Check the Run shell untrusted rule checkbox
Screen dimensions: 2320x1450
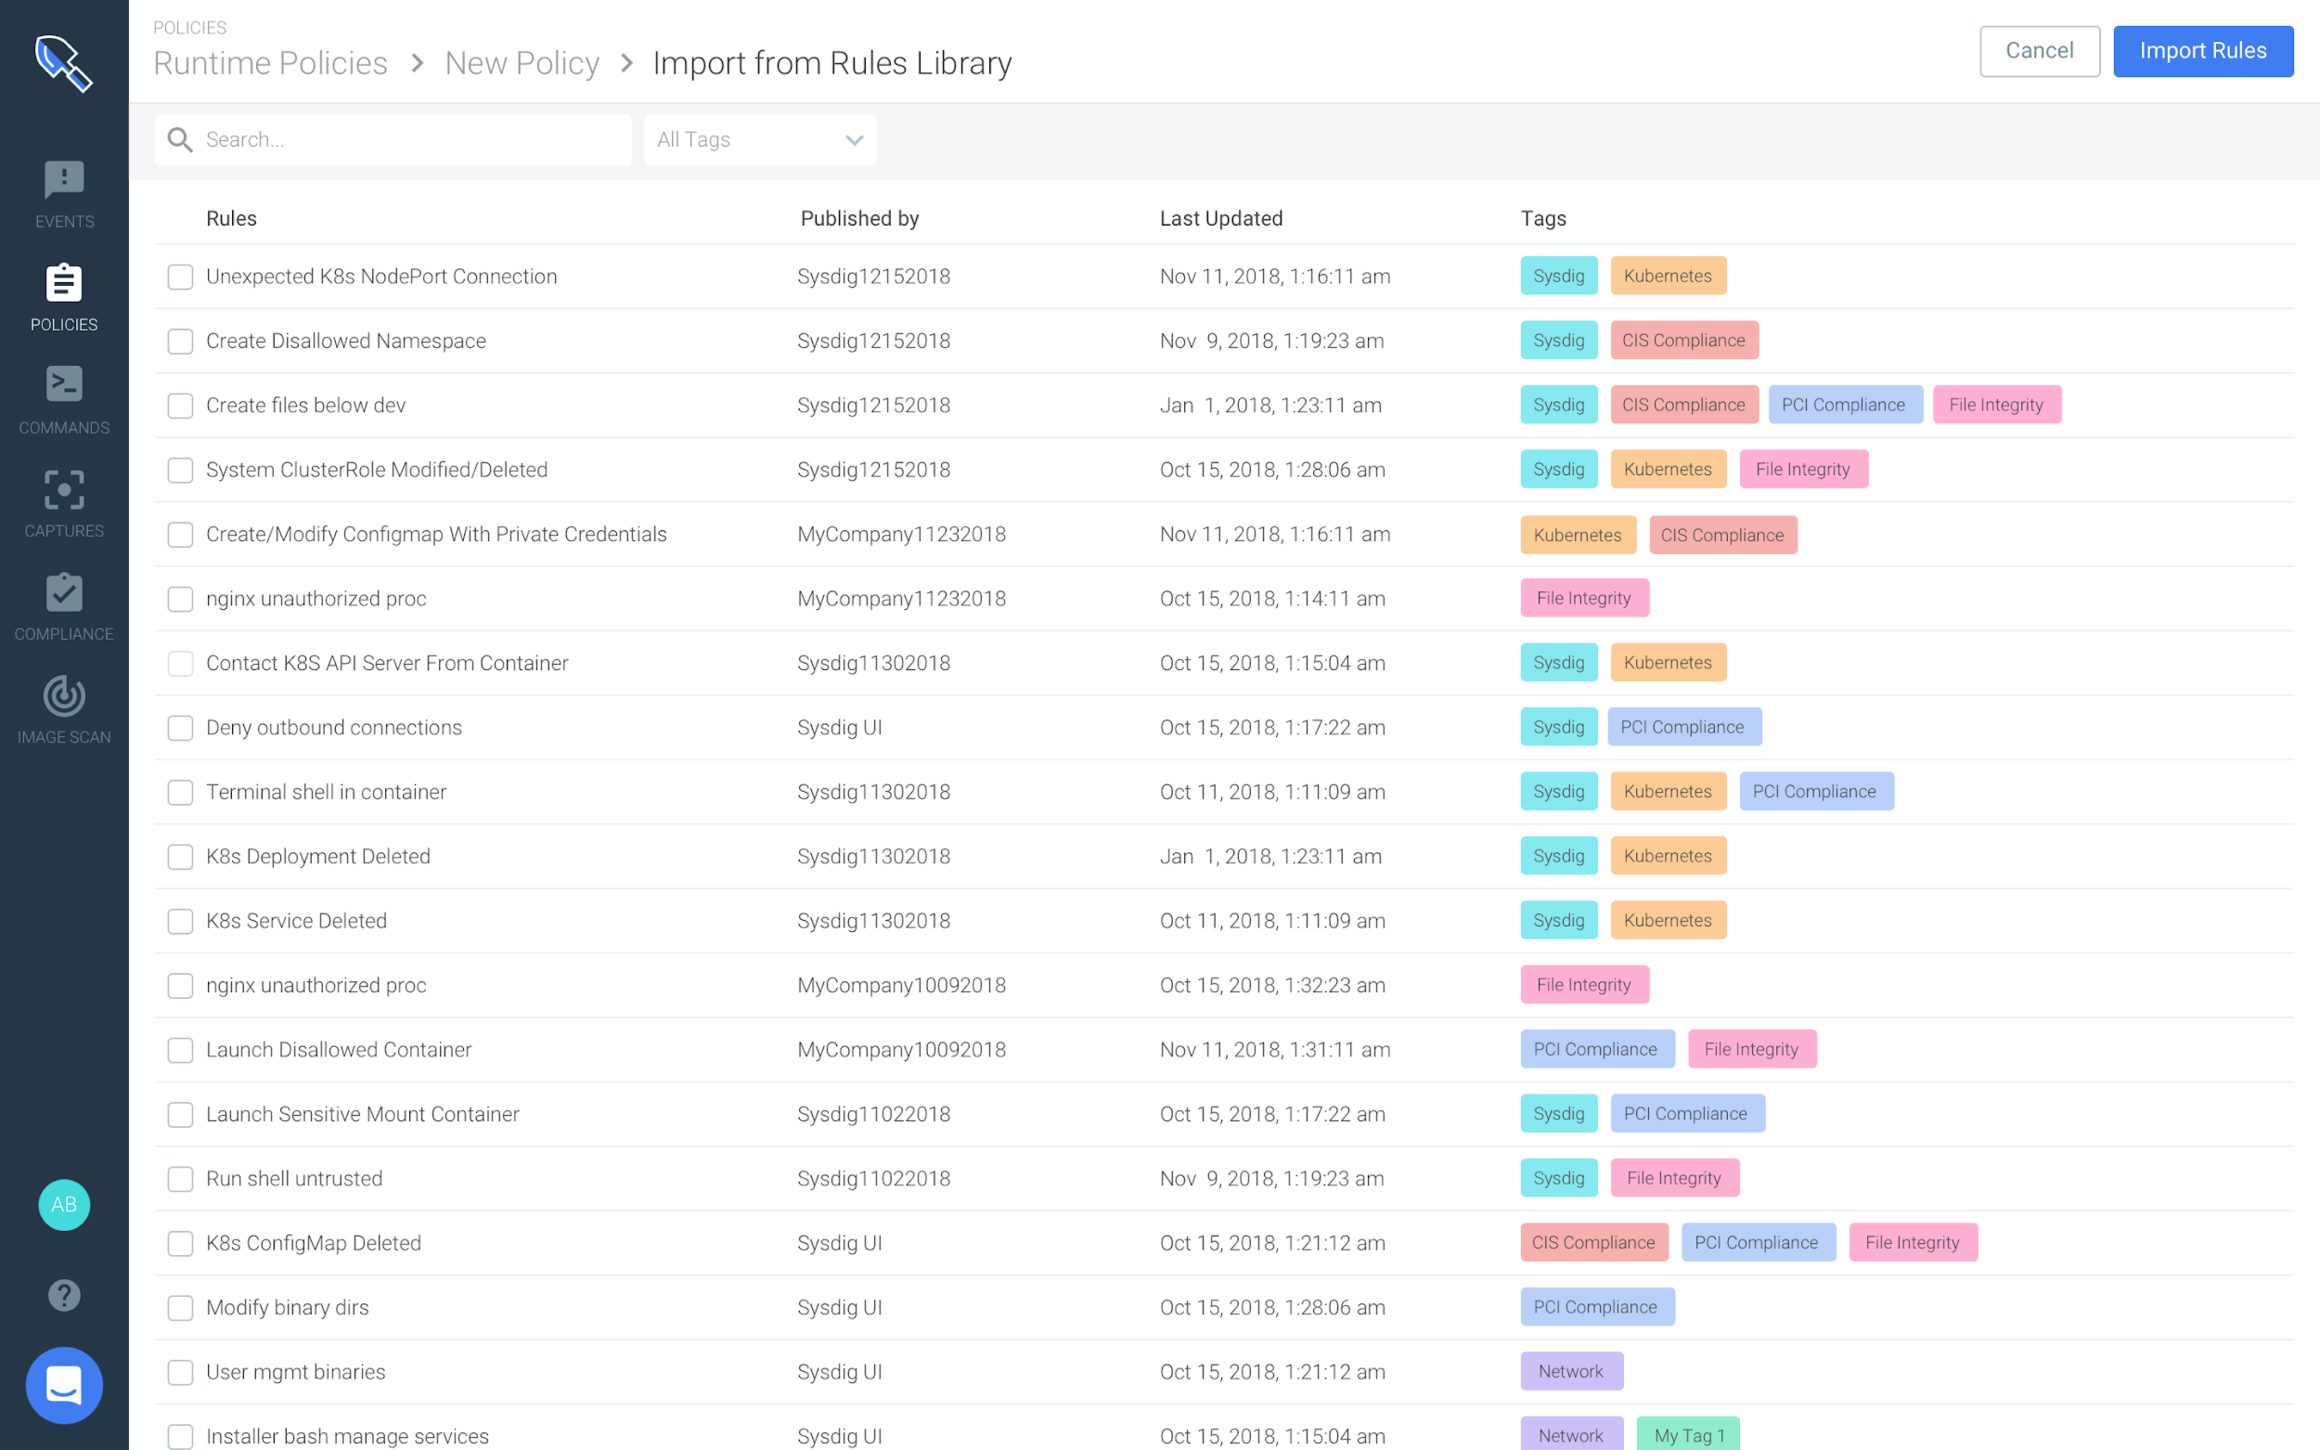coord(180,1178)
